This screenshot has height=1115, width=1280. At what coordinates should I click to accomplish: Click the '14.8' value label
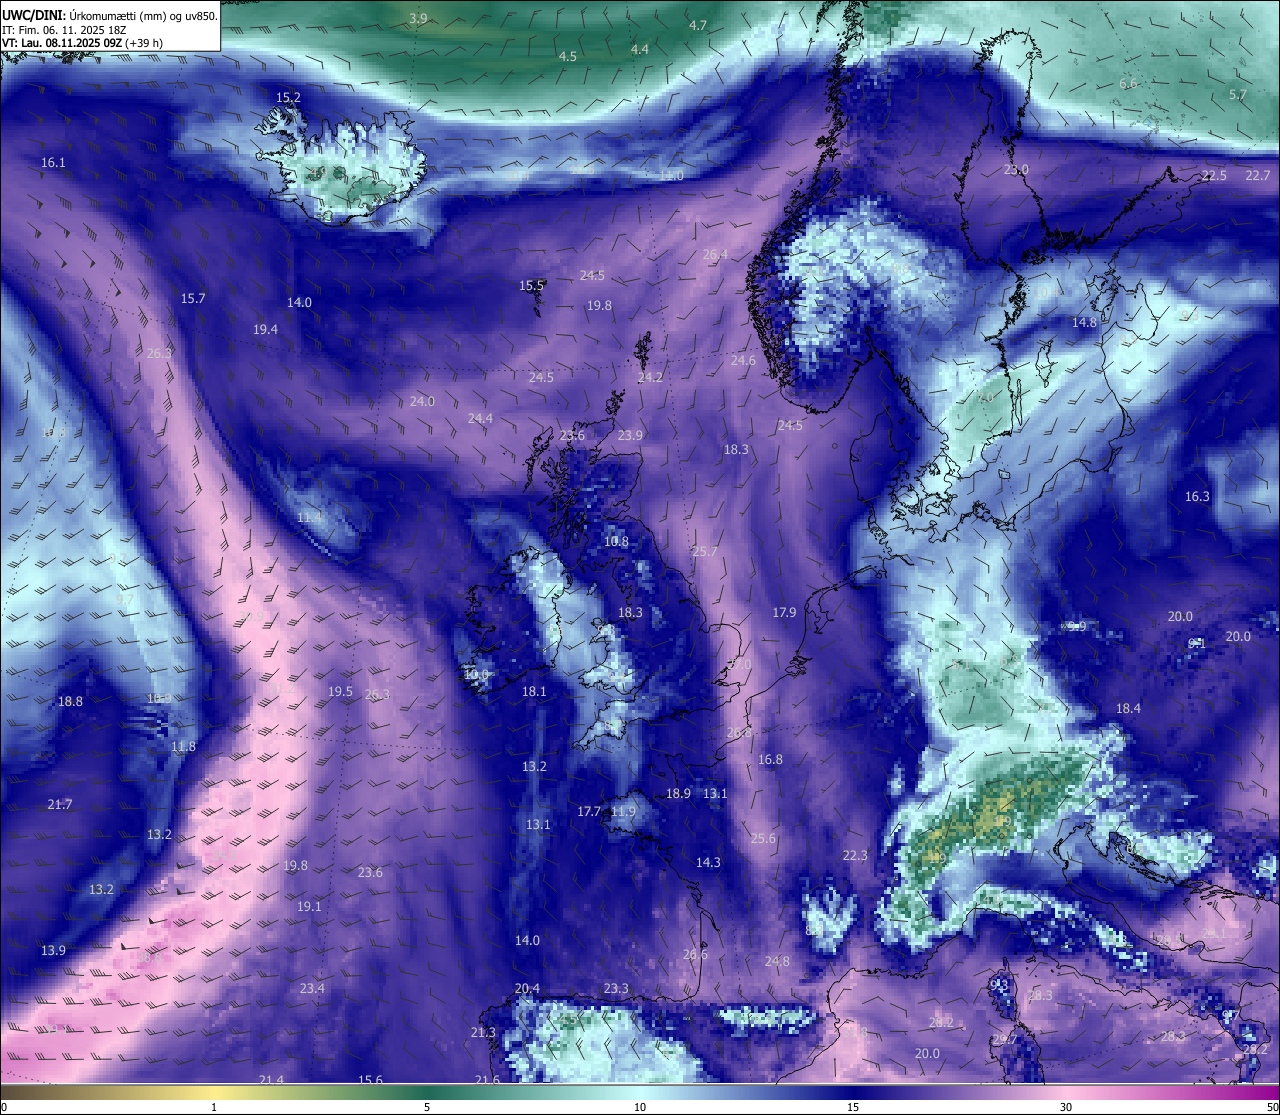tap(1084, 322)
